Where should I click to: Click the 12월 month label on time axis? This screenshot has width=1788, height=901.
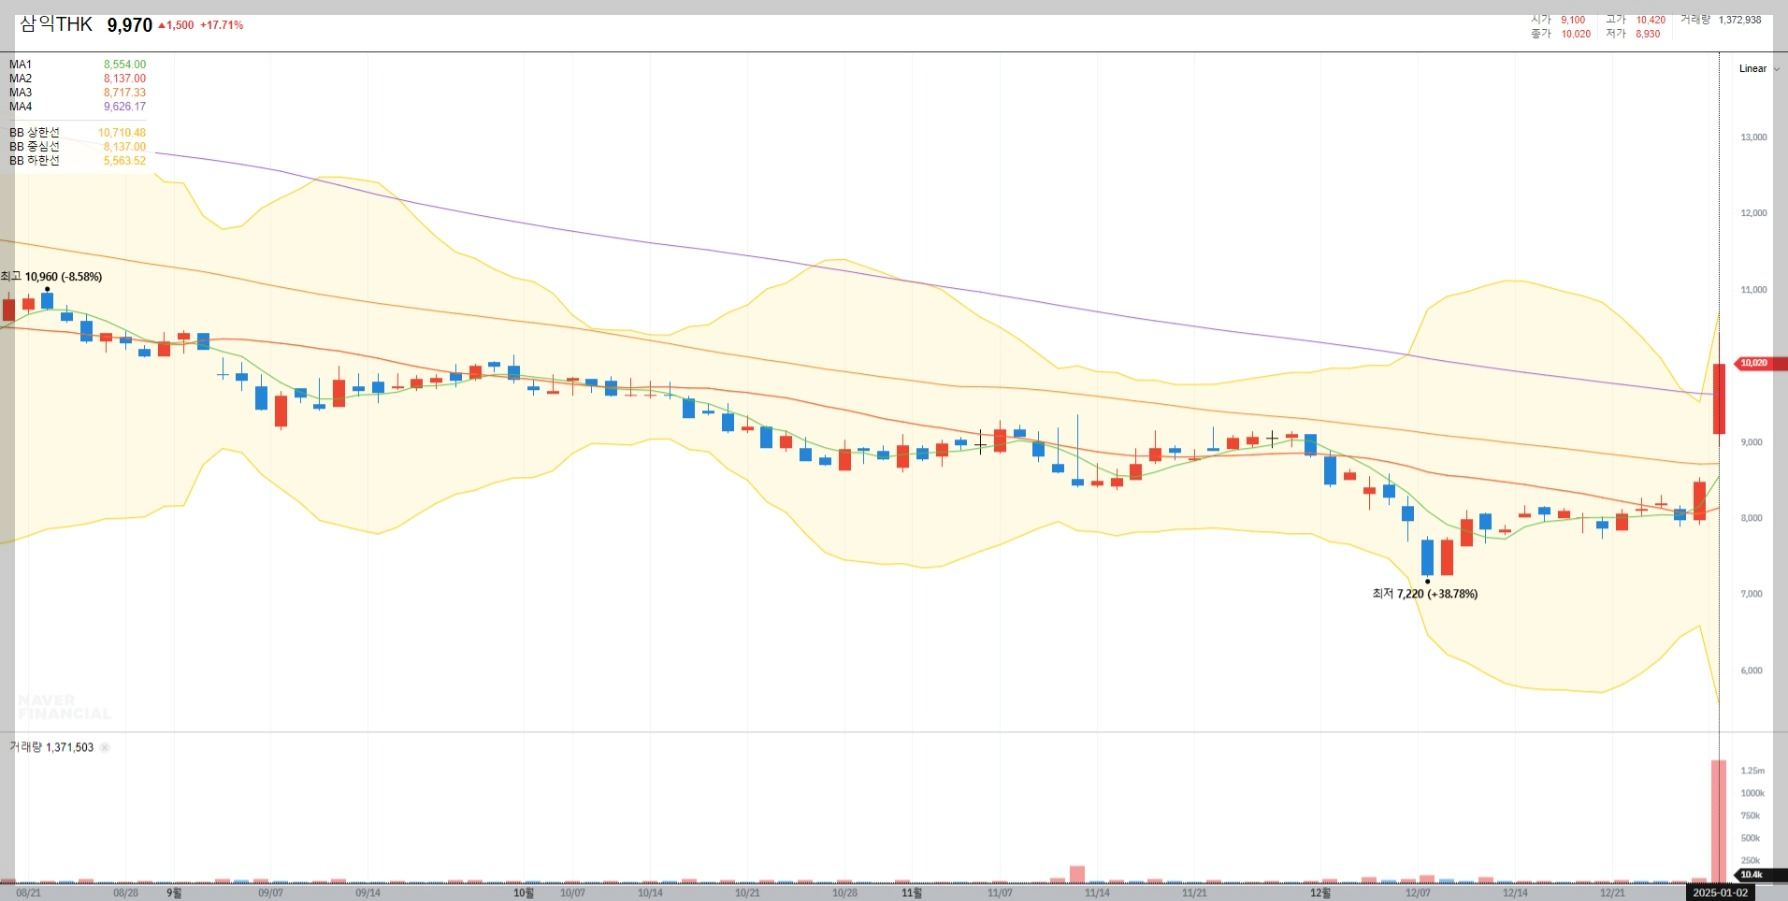[1320, 893]
